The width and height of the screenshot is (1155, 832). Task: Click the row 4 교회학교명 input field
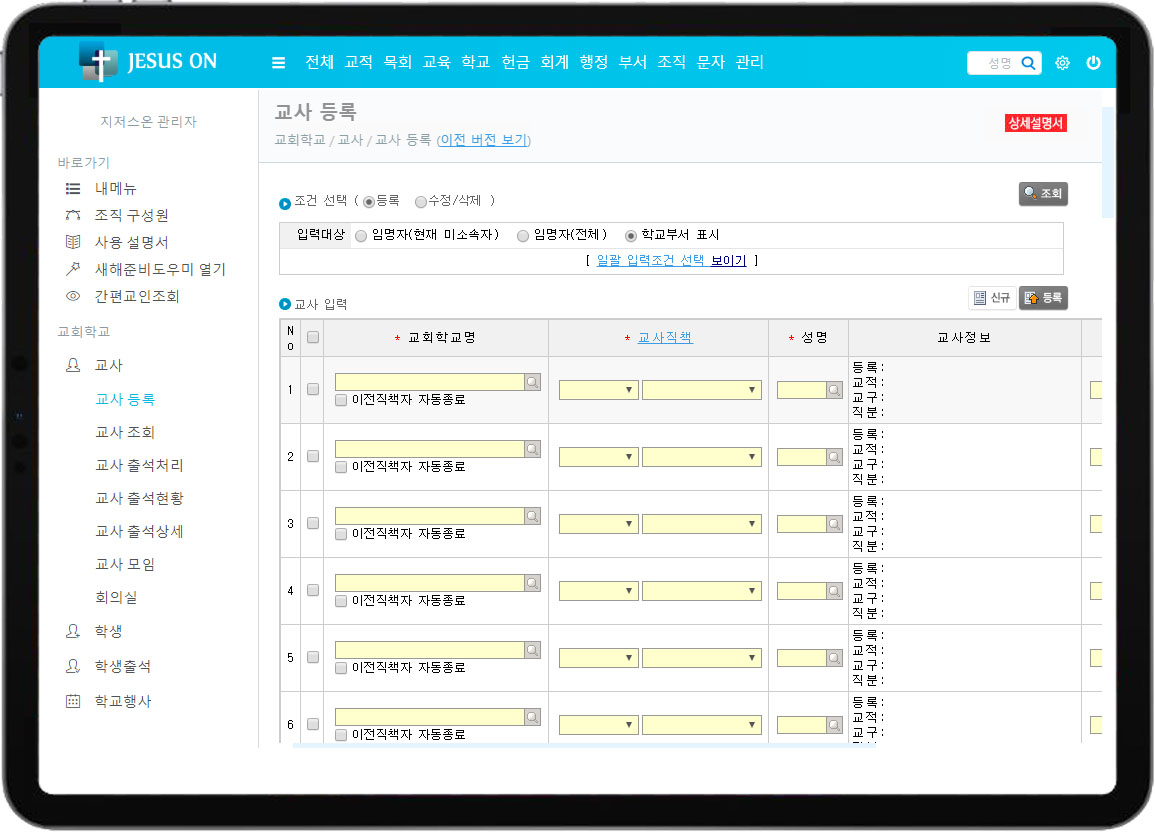(x=429, y=583)
